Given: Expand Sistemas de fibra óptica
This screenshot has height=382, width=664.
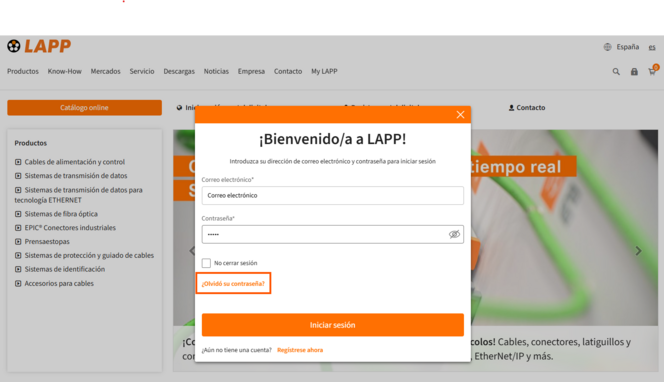Looking at the screenshot, I should (x=56, y=214).
